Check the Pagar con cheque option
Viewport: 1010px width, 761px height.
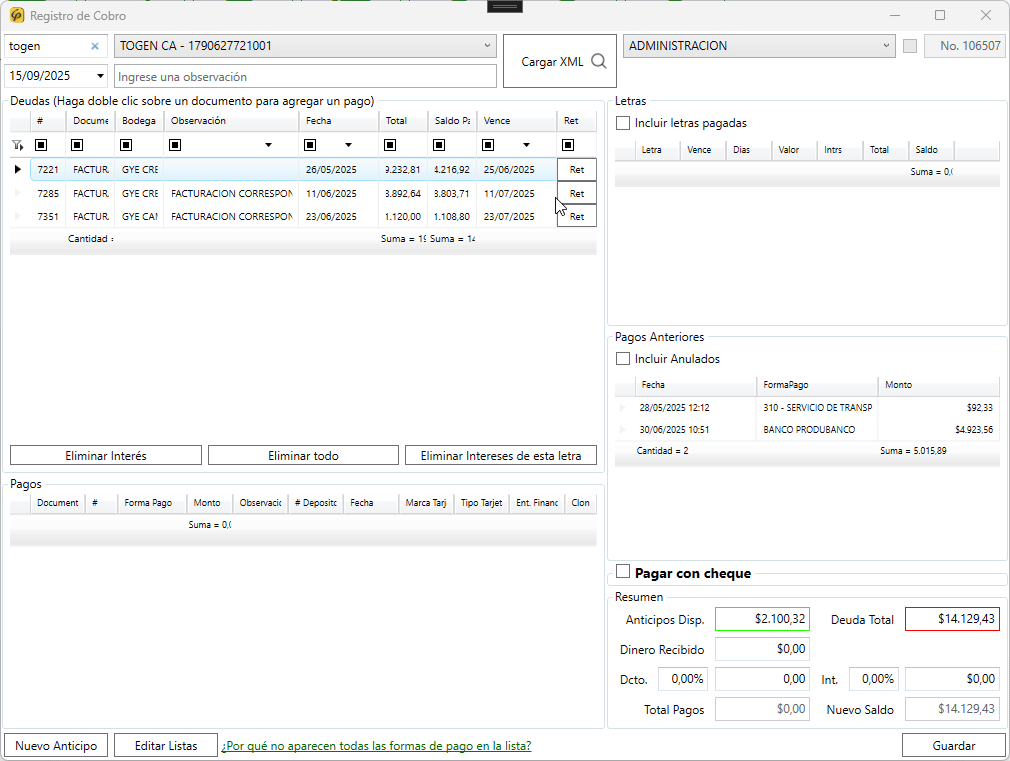[623, 572]
